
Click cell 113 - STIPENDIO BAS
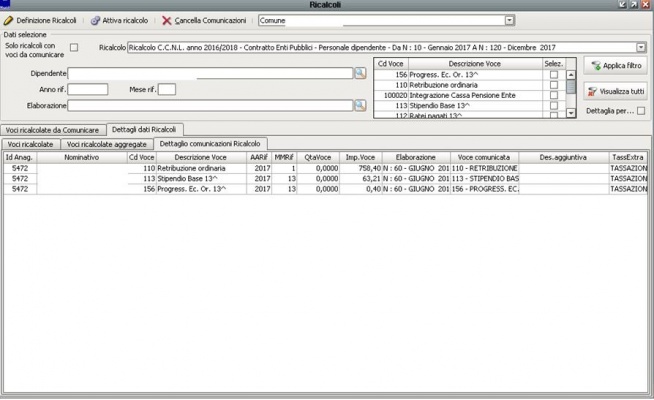click(484, 179)
